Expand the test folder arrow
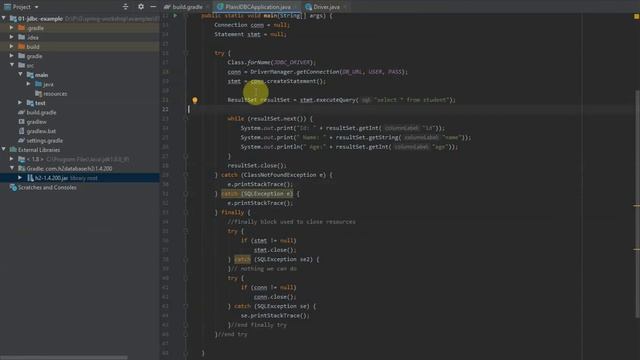The image size is (640, 360). pos(20,103)
